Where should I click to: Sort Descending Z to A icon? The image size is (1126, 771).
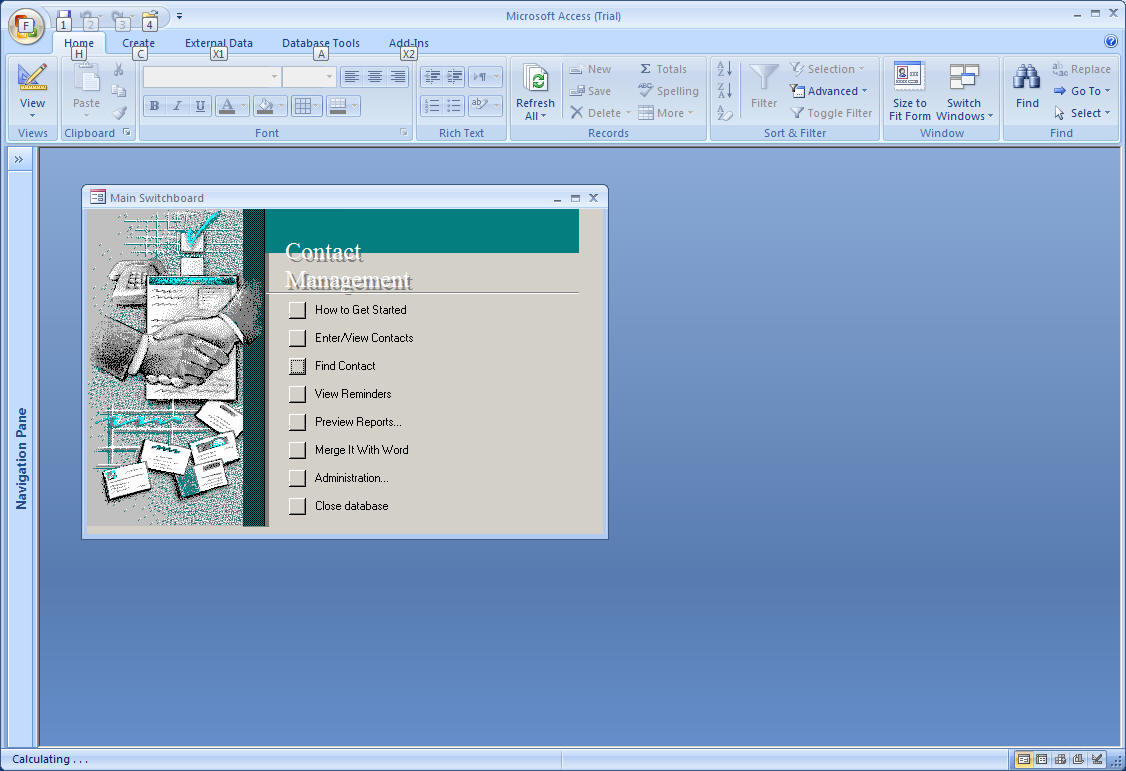725,90
